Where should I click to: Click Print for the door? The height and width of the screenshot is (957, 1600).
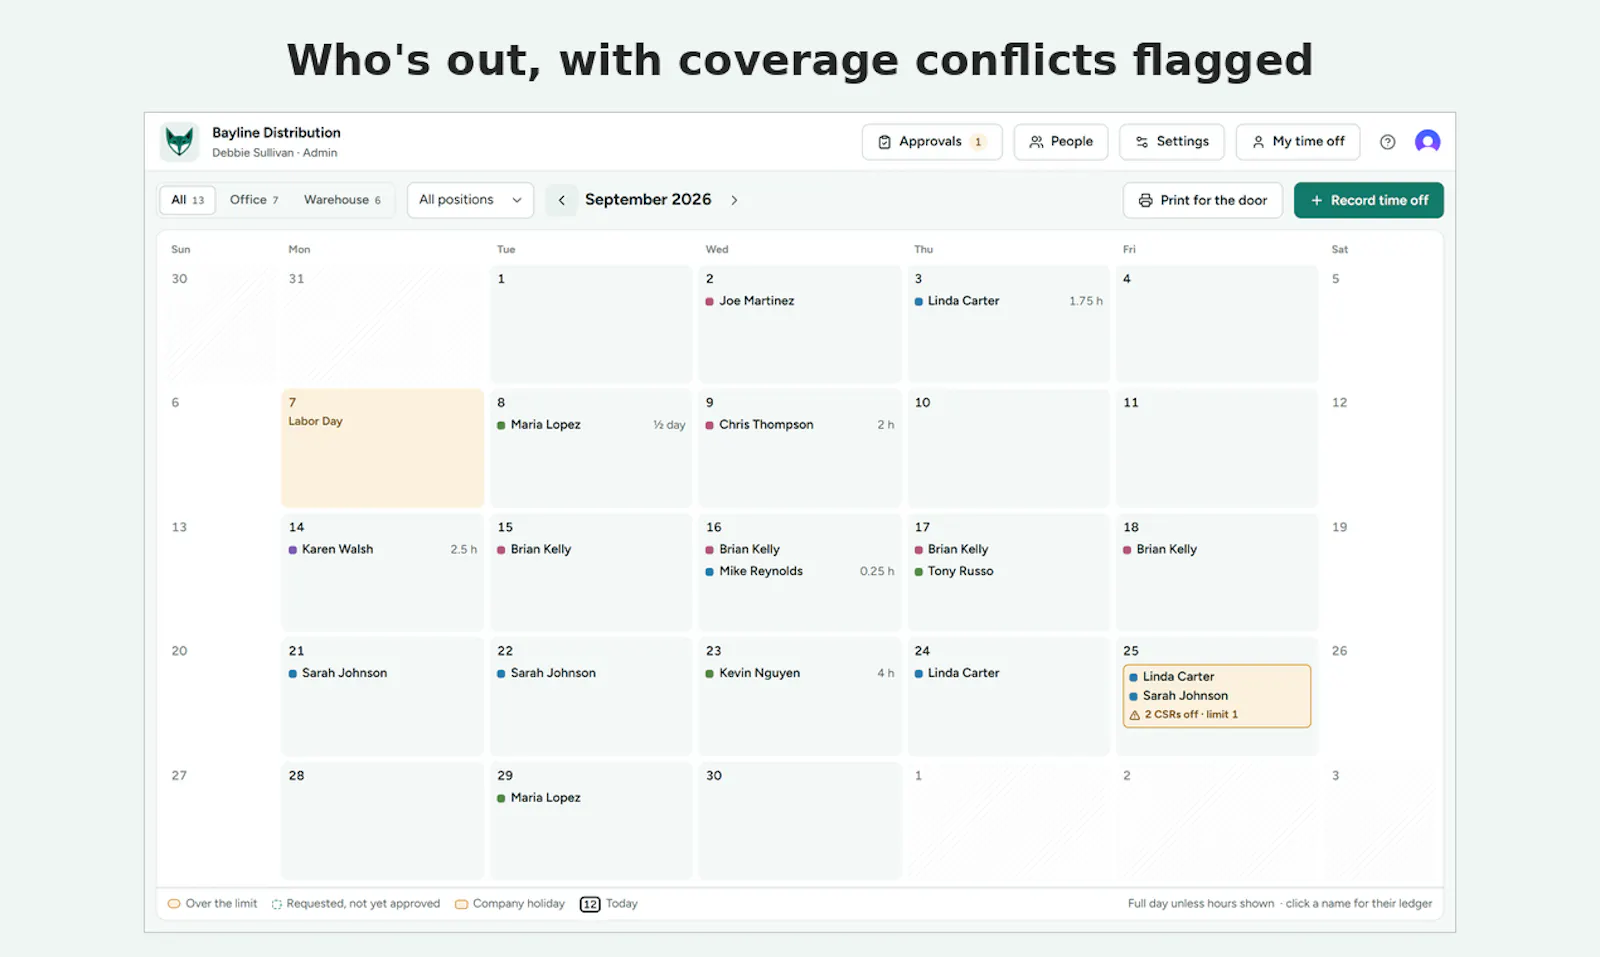pos(1203,200)
